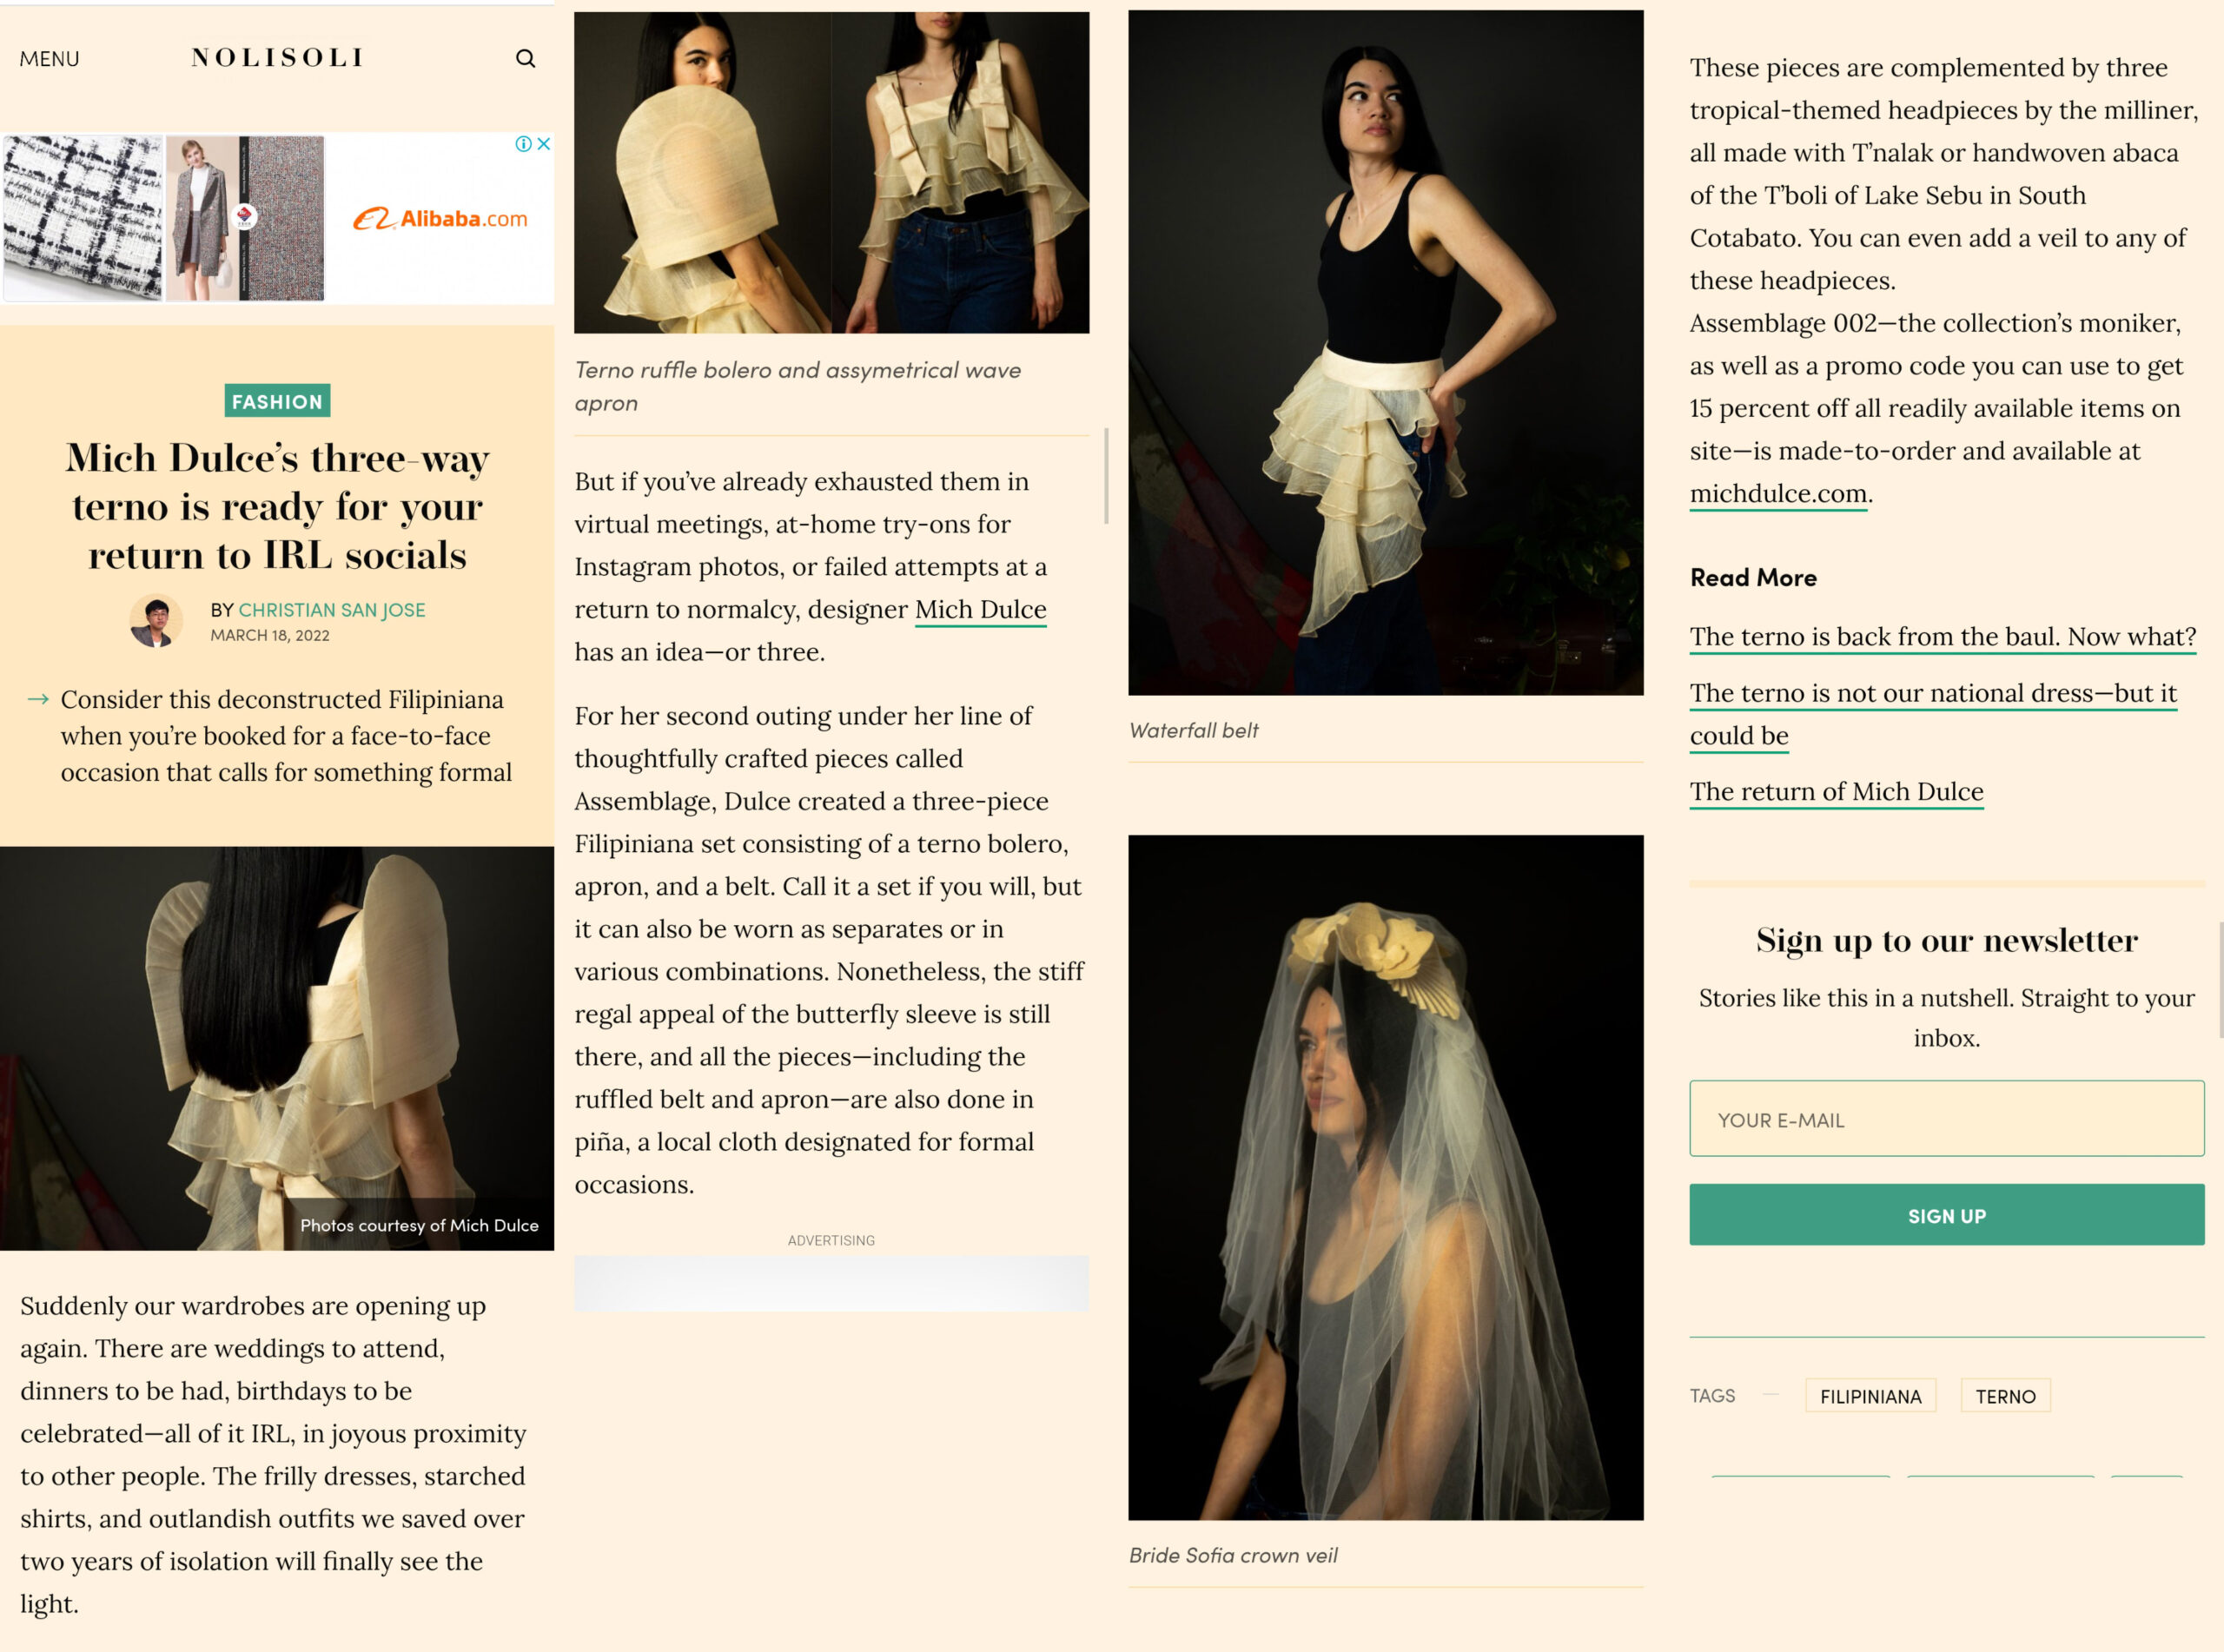Focus the YOUR E-MAIL field

click(x=1946, y=1119)
